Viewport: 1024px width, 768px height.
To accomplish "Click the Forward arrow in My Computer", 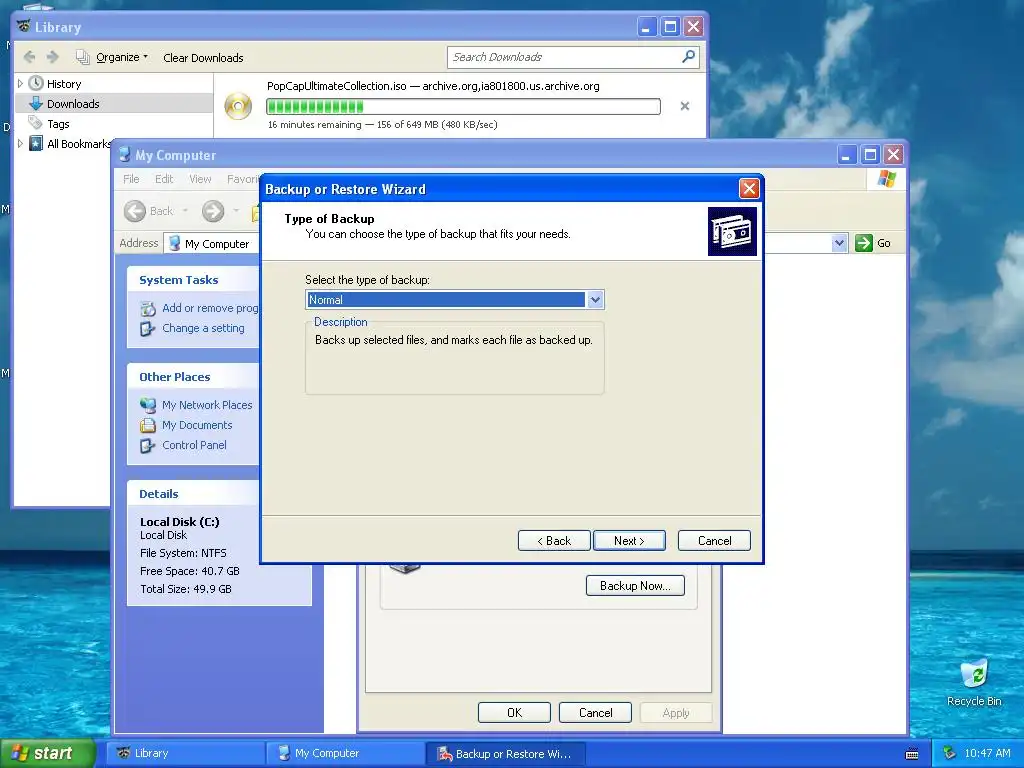I will pos(213,211).
